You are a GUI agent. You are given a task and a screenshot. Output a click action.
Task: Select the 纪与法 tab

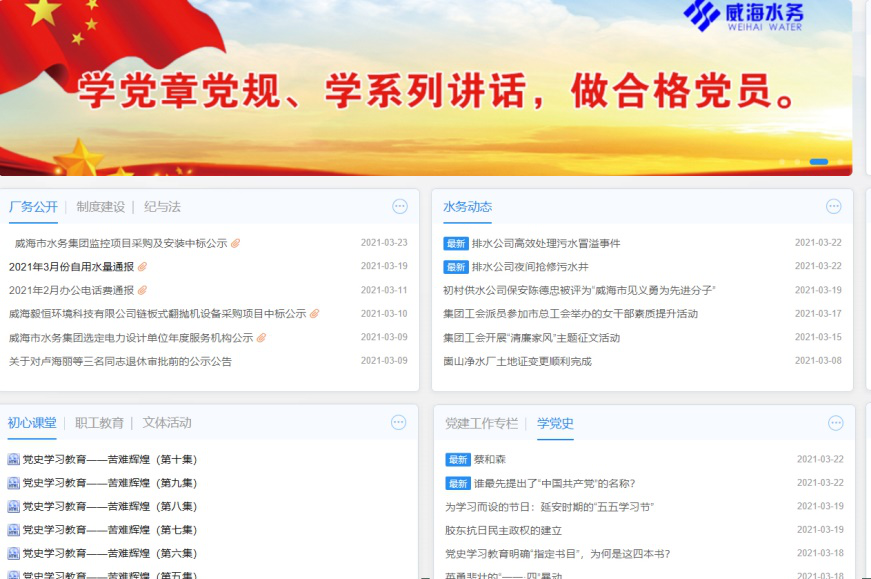click(x=162, y=207)
